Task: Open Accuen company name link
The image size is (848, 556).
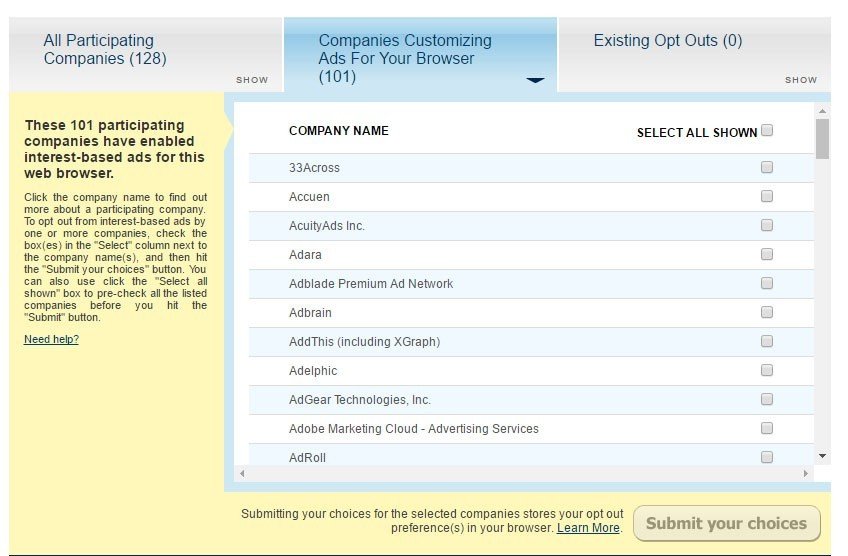Action: click(309, 197)
